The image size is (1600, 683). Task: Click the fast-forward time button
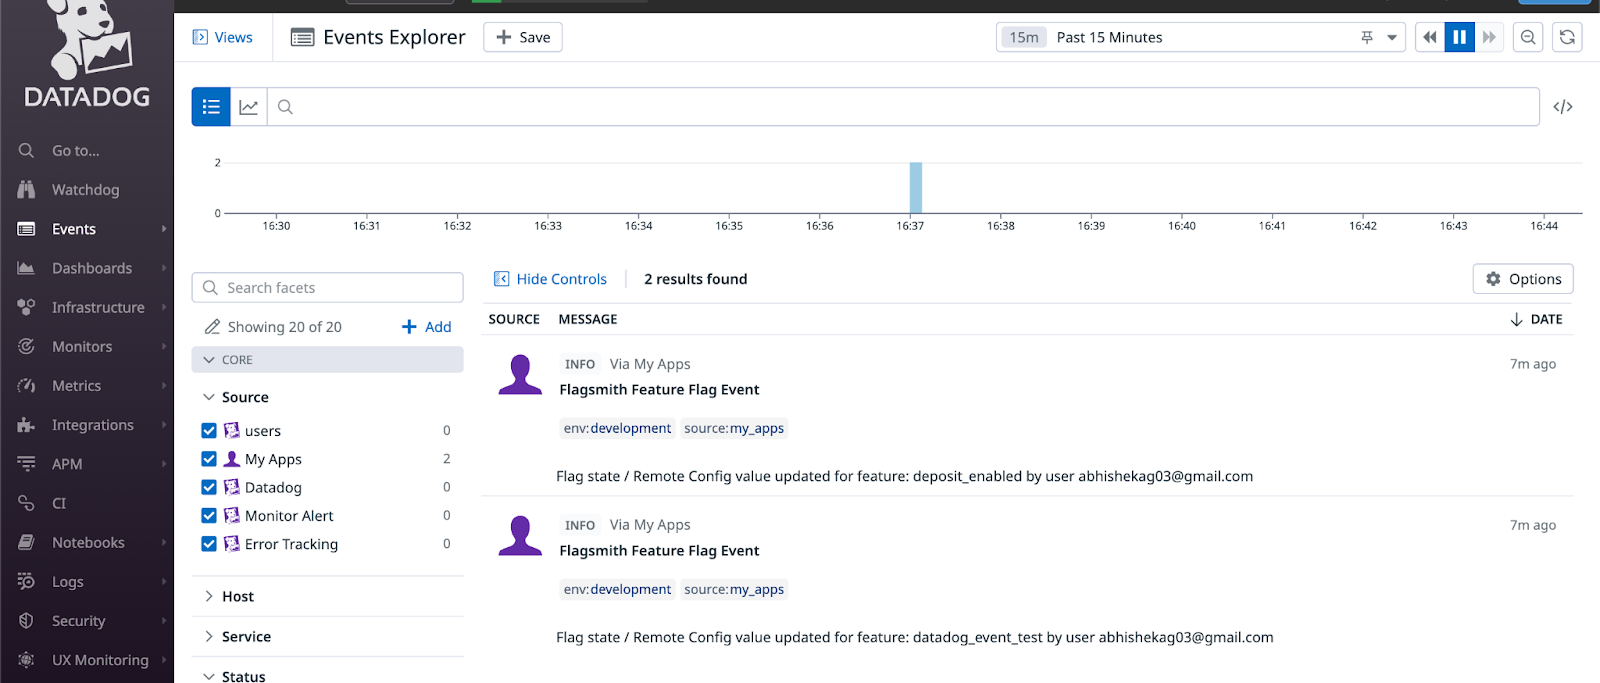pyautogui.click(x=1490, y=37)
